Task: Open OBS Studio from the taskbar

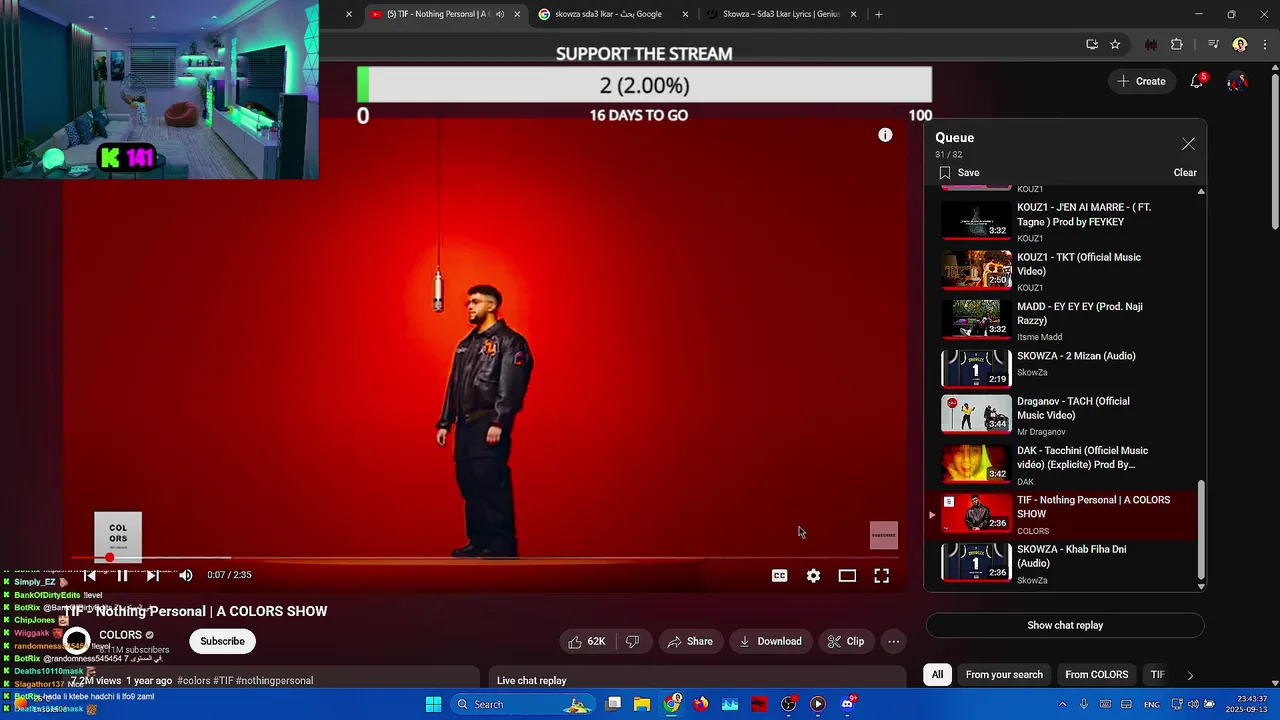Action: [789, 704]
